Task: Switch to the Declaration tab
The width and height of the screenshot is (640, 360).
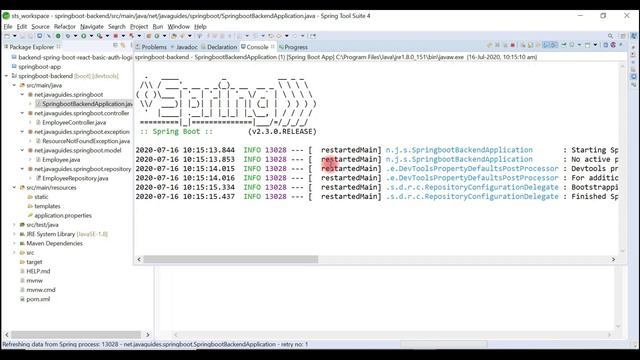Action: [x=219, y=47]
